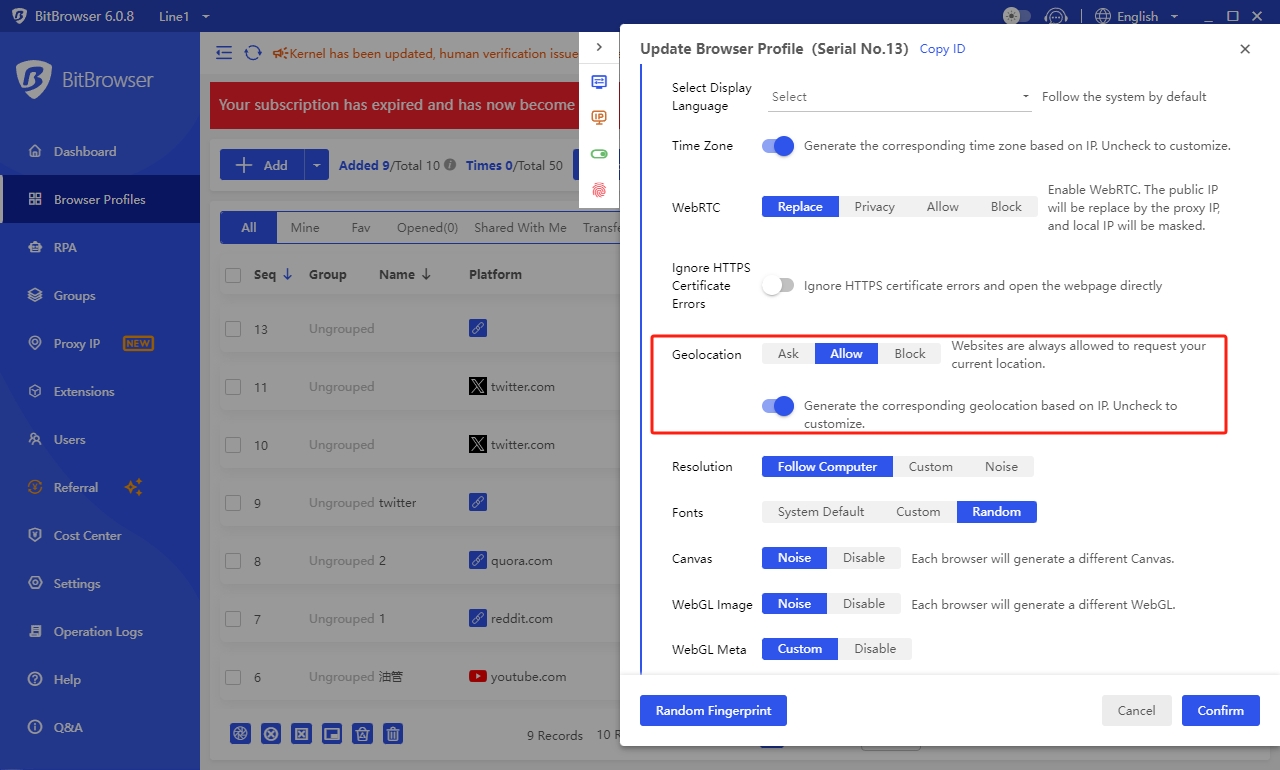
Task: Click the sparkle icon next to Referral
Action: [x=133, y=487]
